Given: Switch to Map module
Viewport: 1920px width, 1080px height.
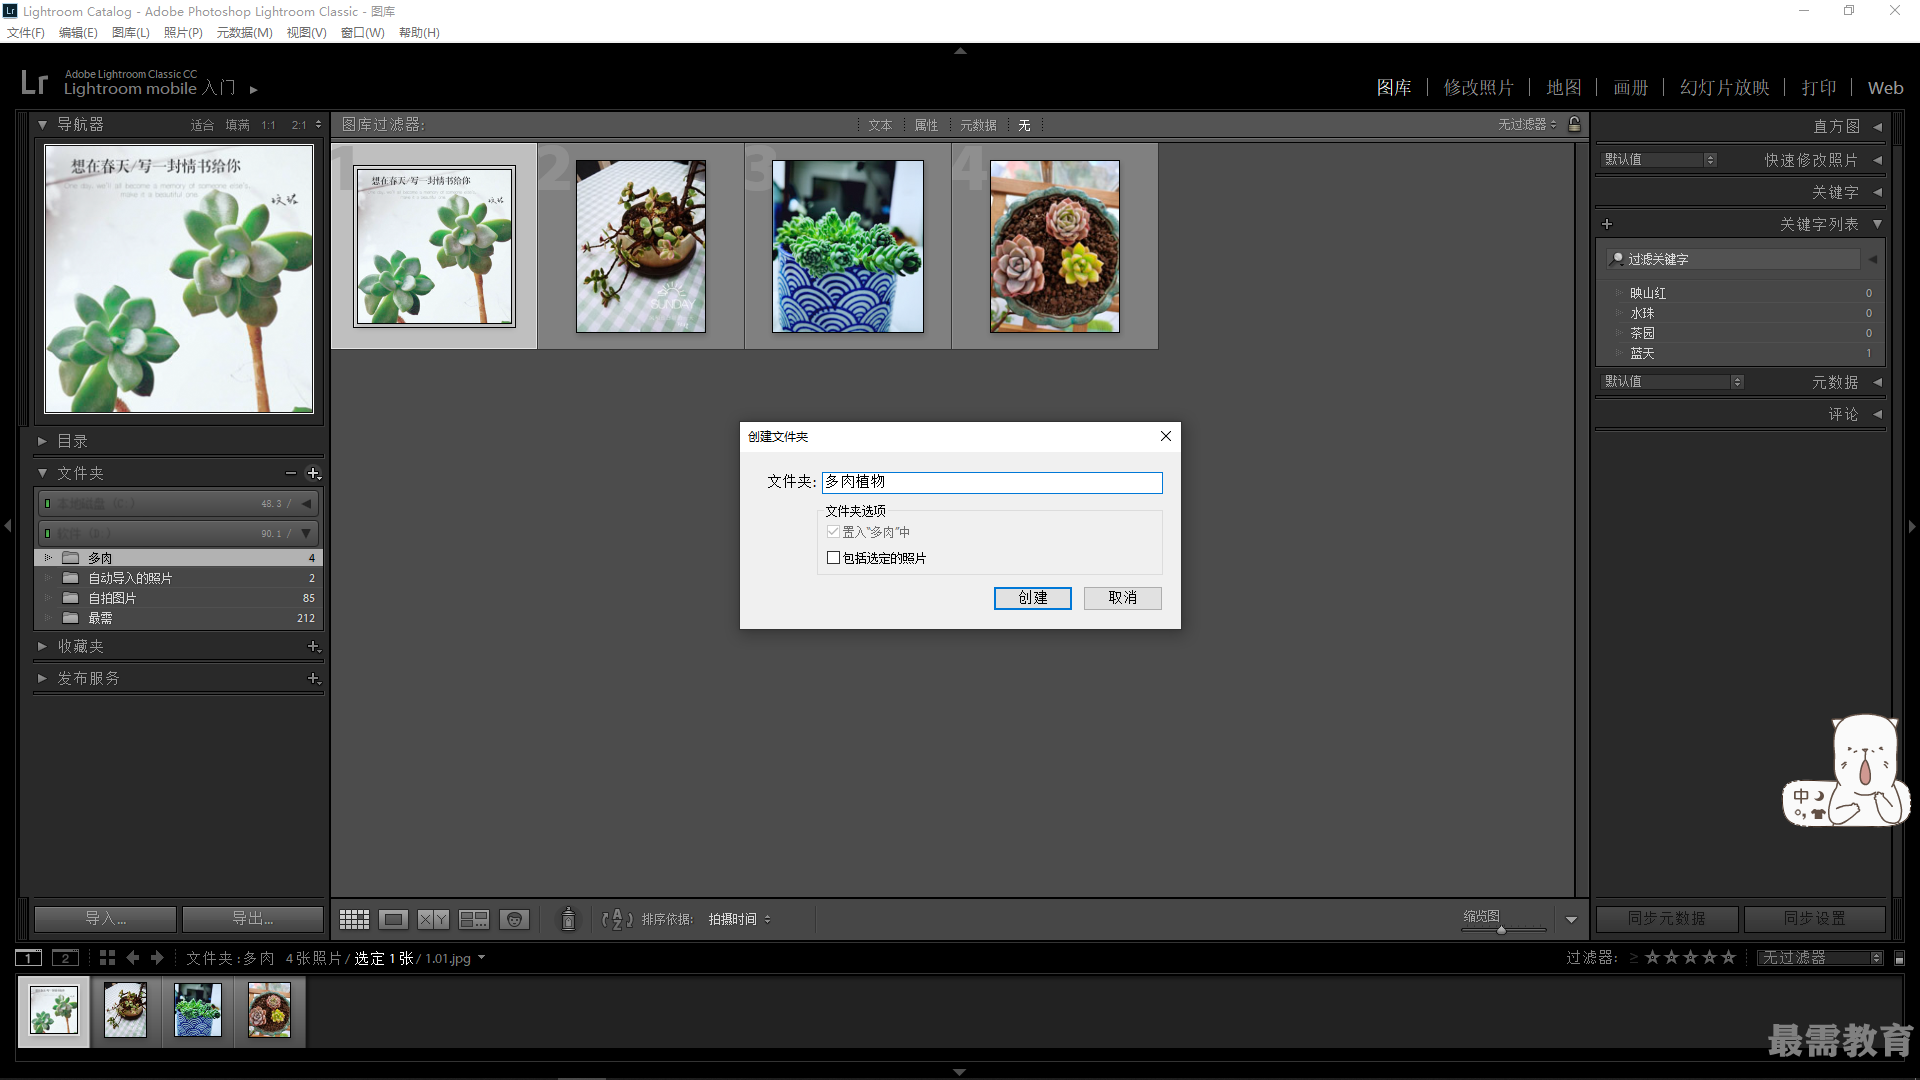Looking at the screenshot, I should click(1563, 88).
